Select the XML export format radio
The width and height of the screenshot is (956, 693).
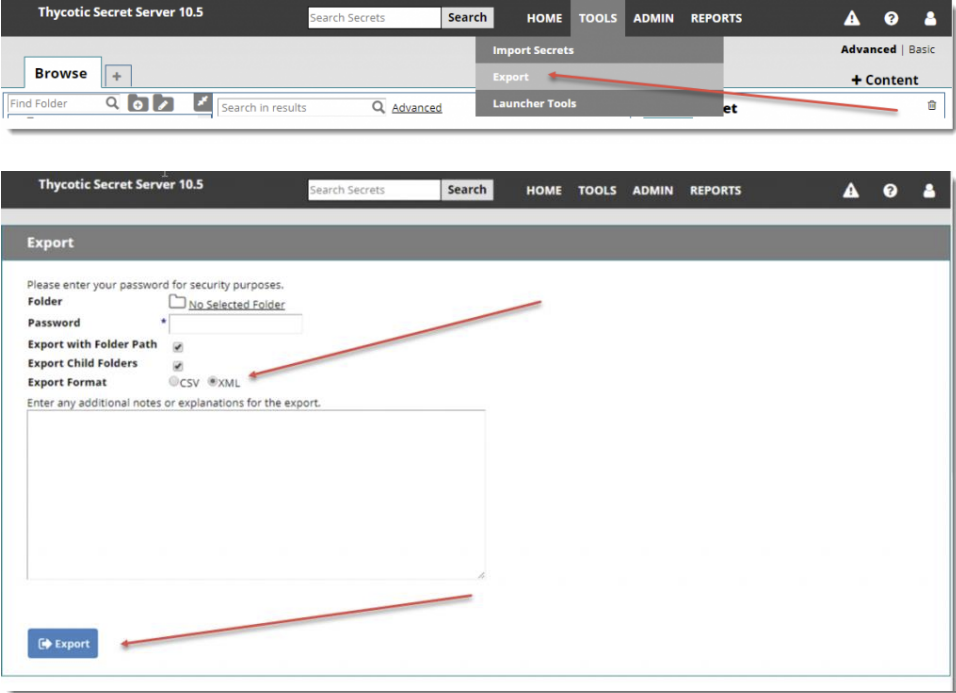(212, 382)
